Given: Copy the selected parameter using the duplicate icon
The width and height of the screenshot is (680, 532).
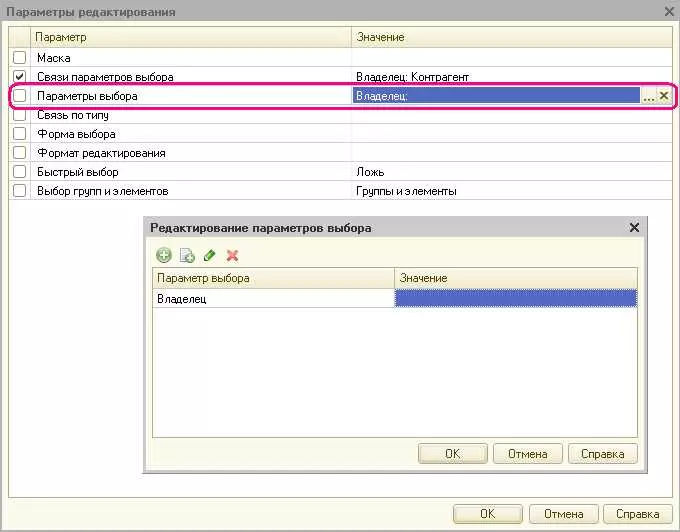Looking at the screenshot, I should point(187,255).
